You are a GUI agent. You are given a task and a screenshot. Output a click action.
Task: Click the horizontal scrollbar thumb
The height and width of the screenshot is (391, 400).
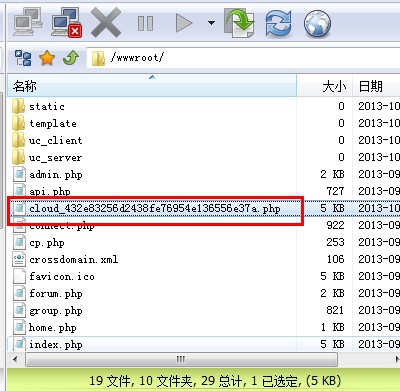click(182, 359)
